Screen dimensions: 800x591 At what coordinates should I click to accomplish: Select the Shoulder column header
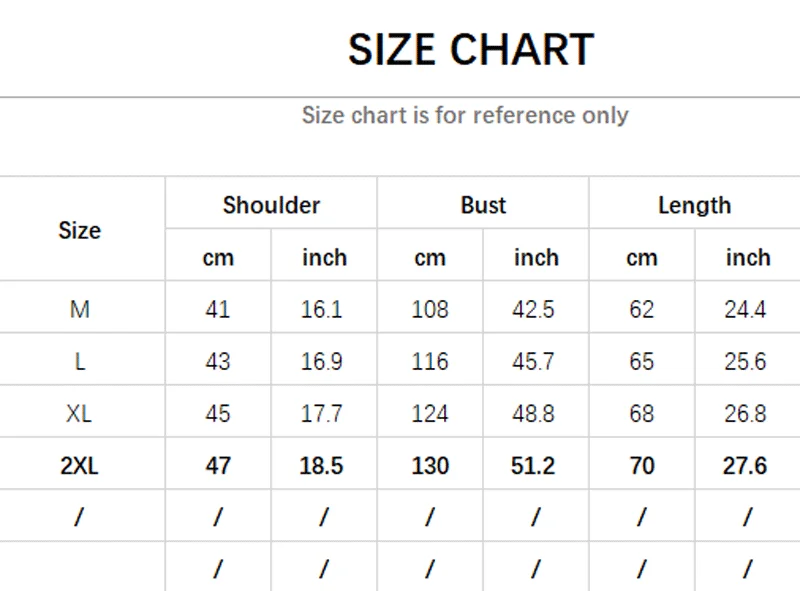click(271, 205)
